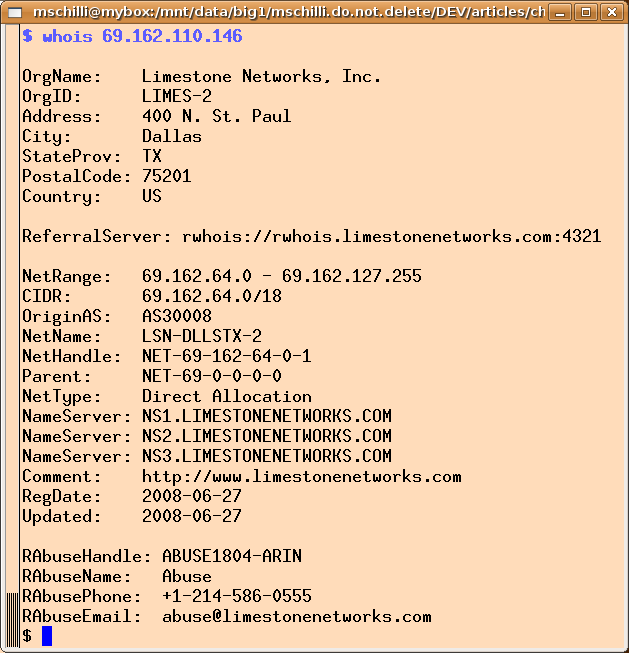The image size is (629, 653).
Task: Click 'NS2.LIMESTONENETWORKS.COM' name server
Action: pos(267,436)
